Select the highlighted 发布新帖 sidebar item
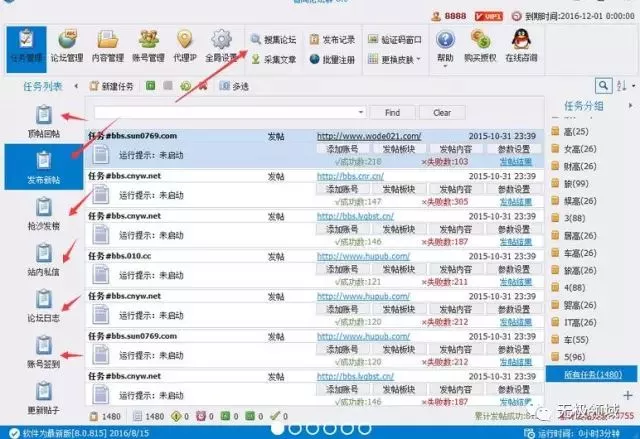Viewport: 640px width, 439px height. click(x=44, y=167)
